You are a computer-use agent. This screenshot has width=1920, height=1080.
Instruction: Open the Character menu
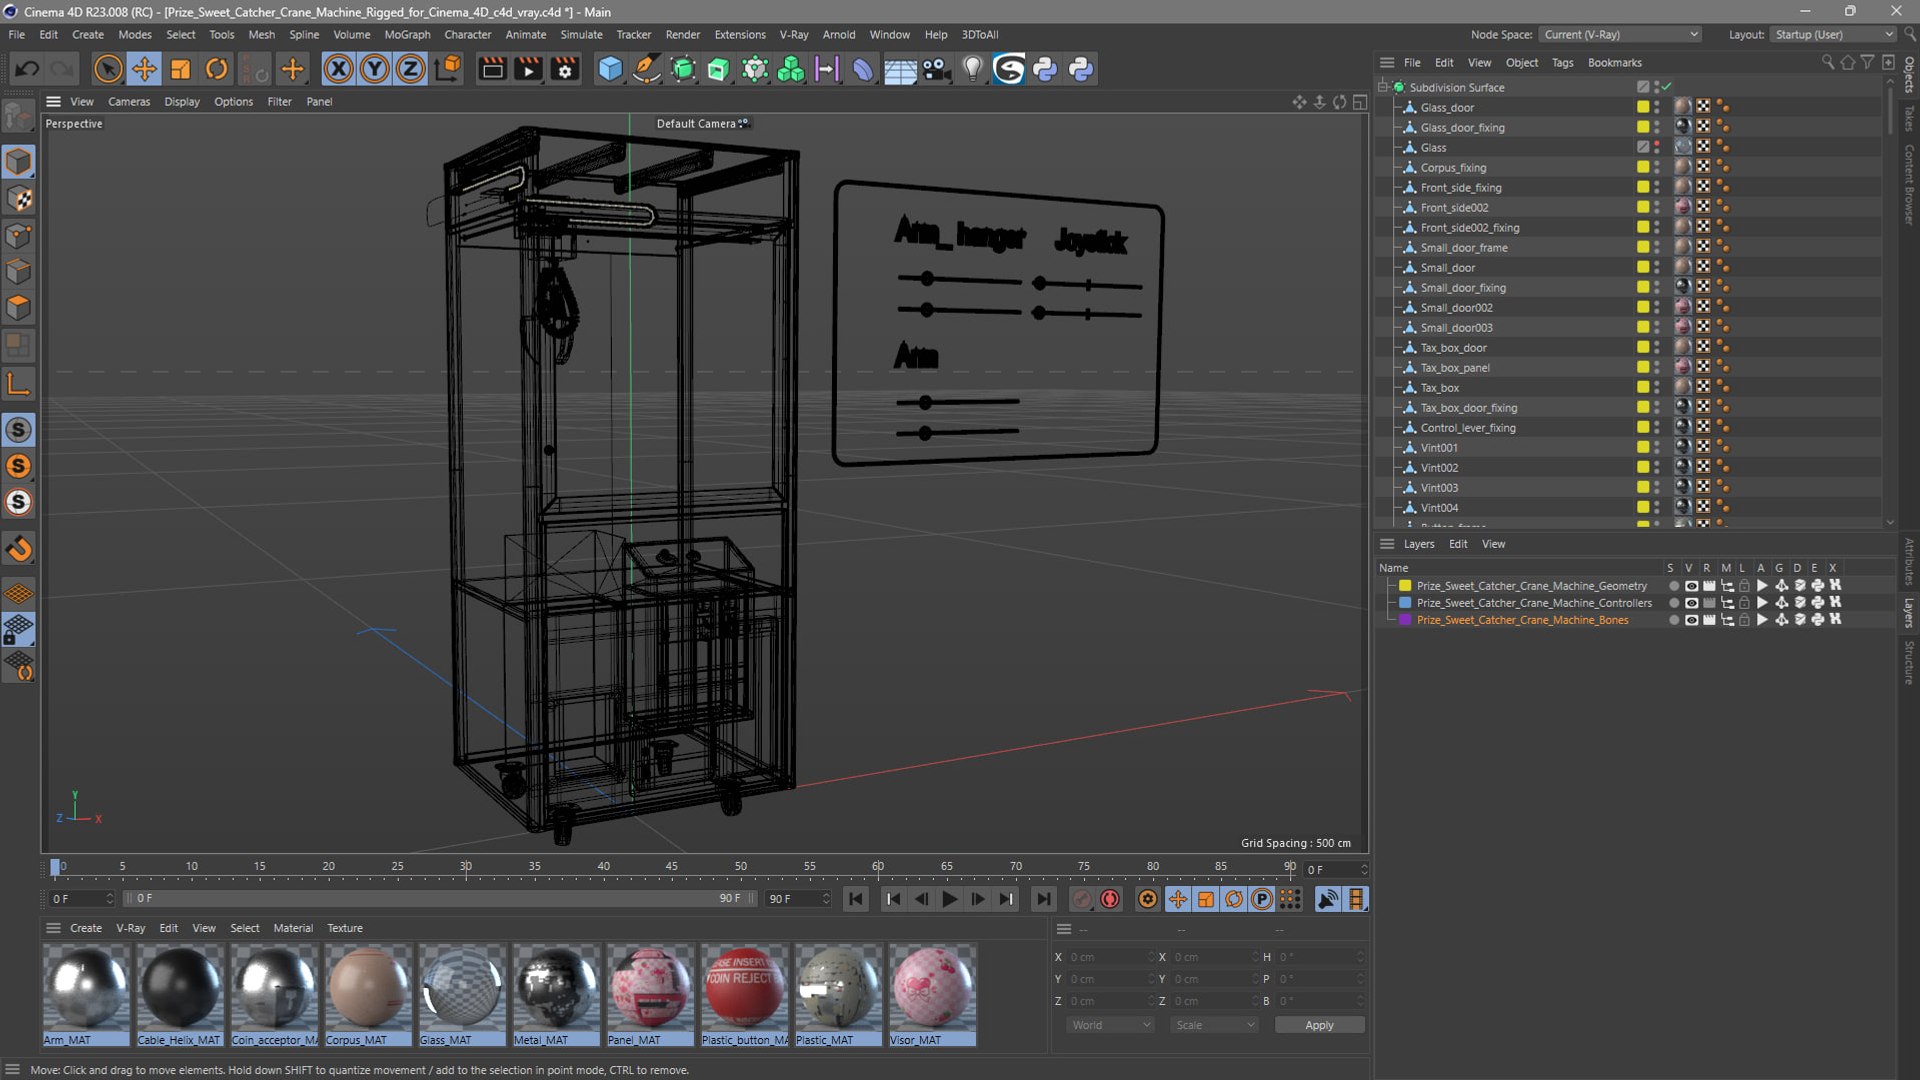pos(467,34)
